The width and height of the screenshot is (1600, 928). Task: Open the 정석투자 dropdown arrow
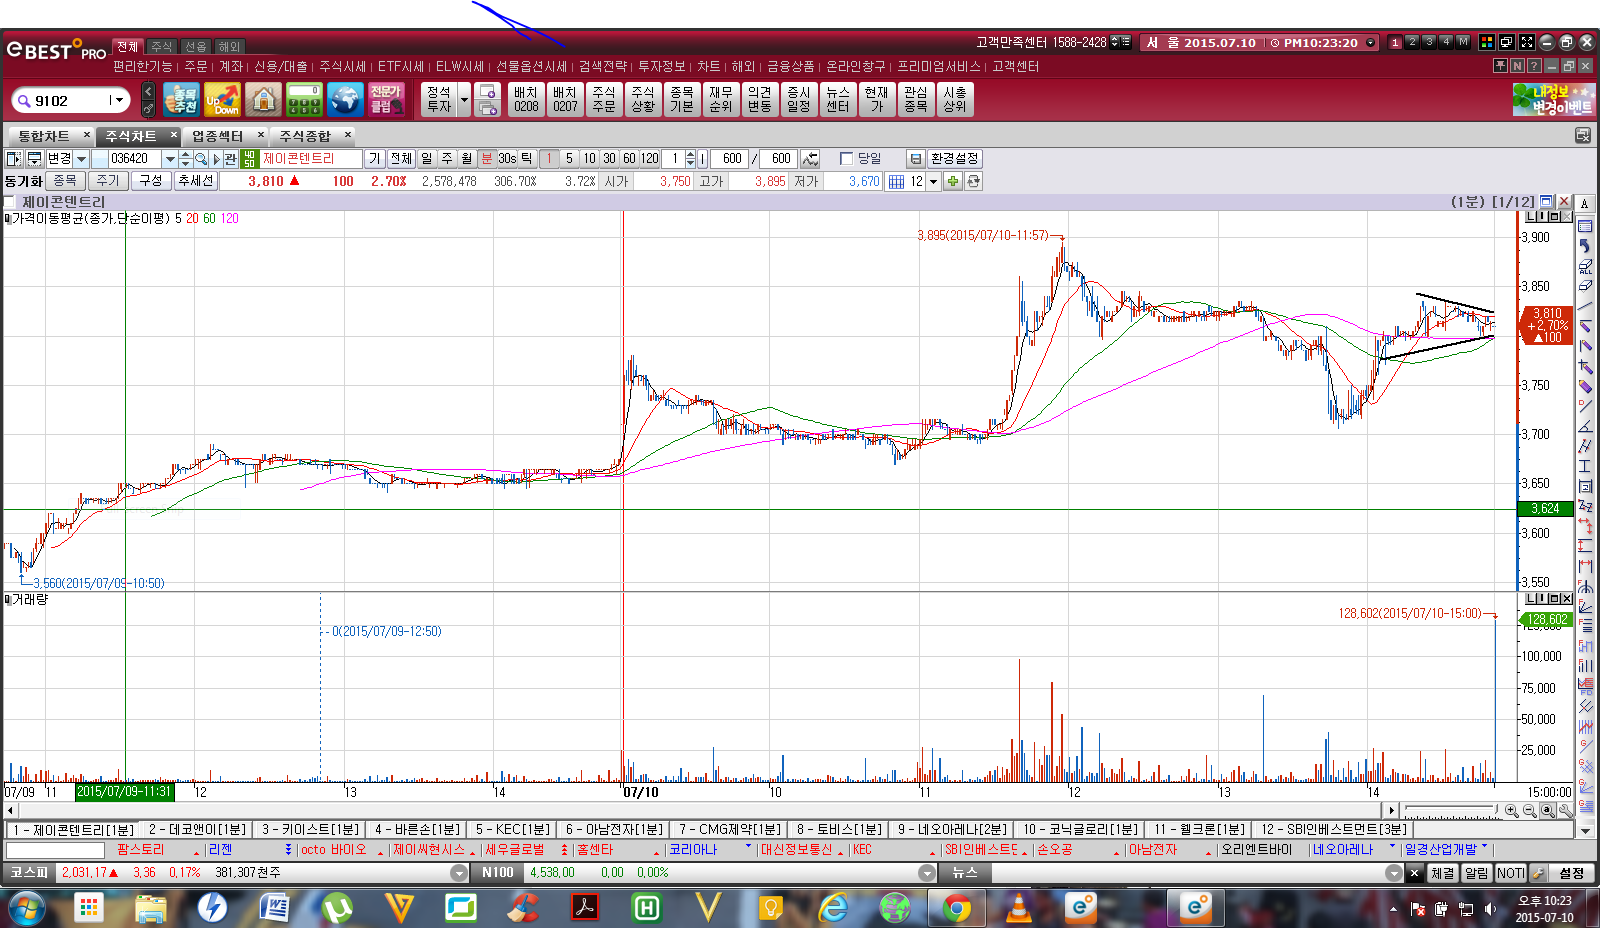point(464,100)
